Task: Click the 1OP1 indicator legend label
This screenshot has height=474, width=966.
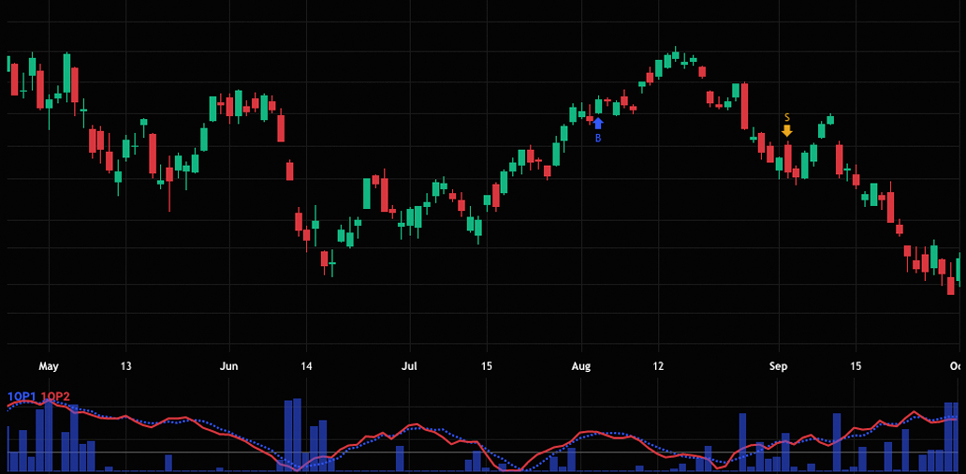Action: coord(21,397)
